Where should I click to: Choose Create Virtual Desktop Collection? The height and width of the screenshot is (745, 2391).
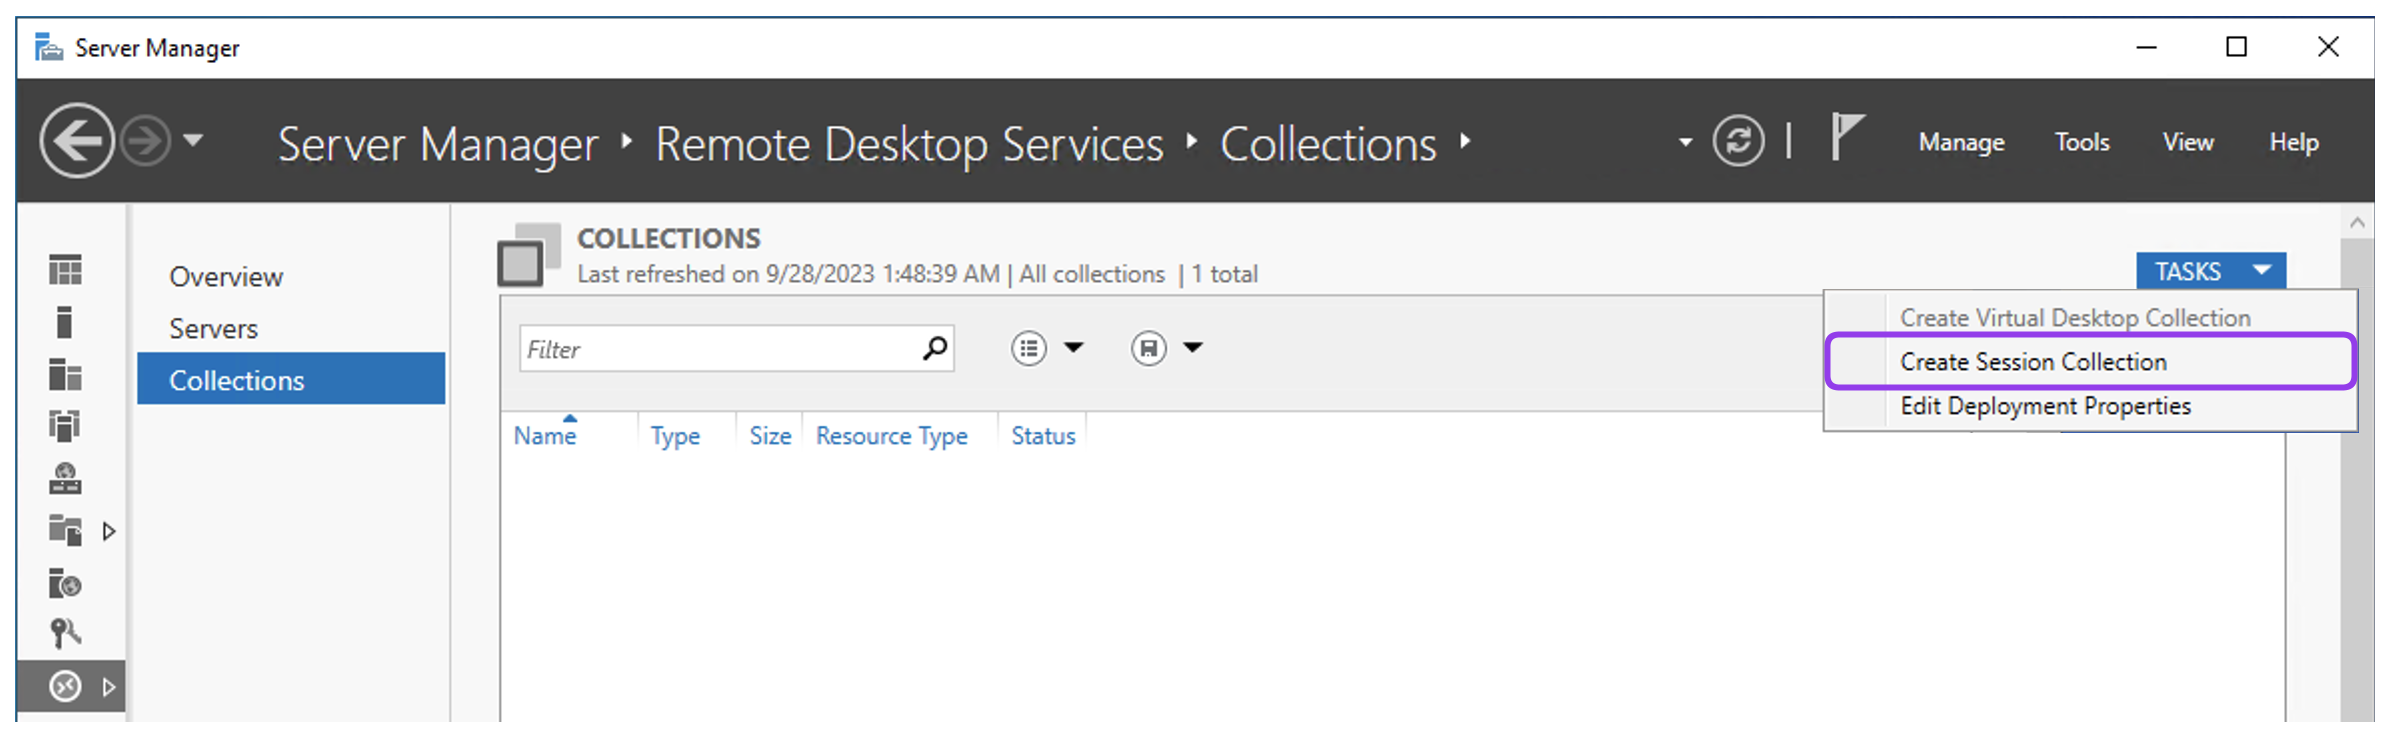[2075, 317]
